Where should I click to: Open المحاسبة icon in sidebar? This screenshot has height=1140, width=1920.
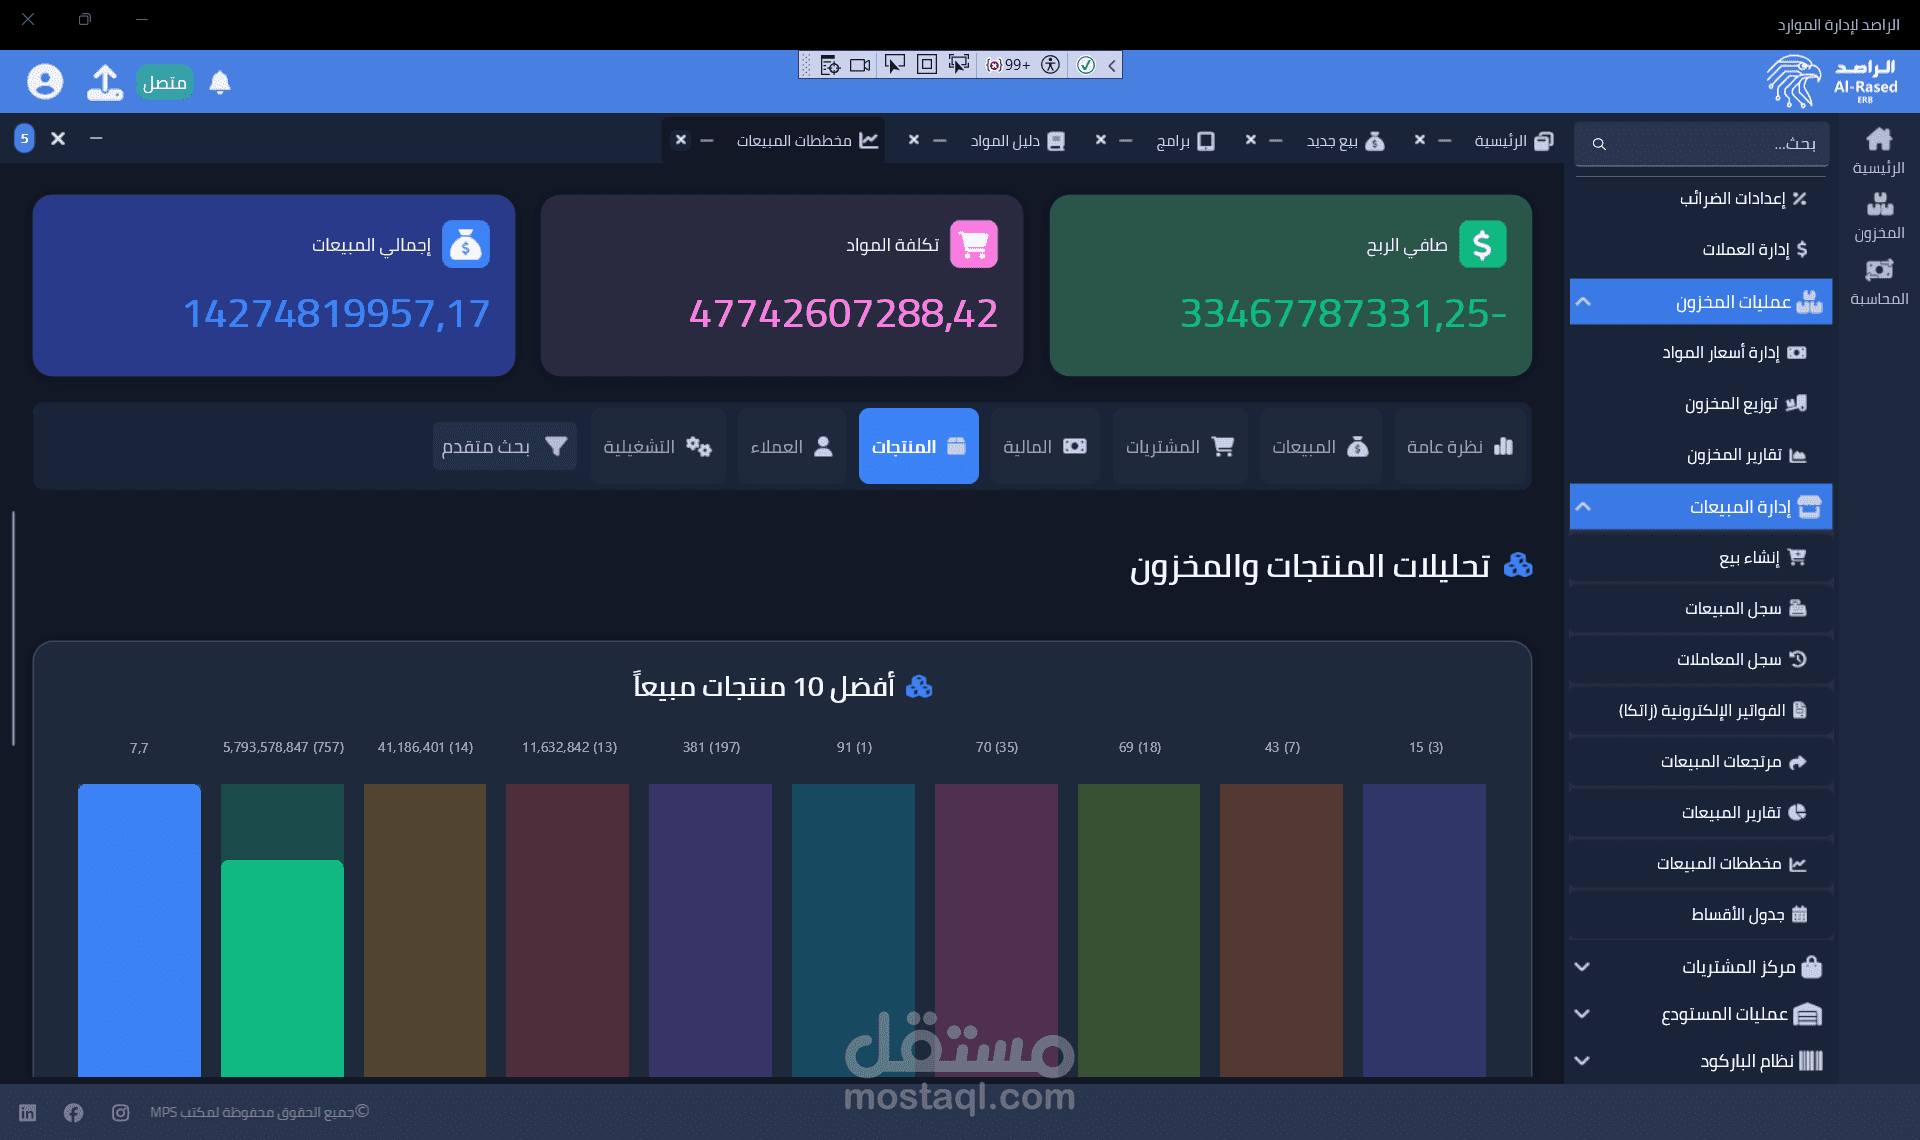click(x=1879, y=281)
